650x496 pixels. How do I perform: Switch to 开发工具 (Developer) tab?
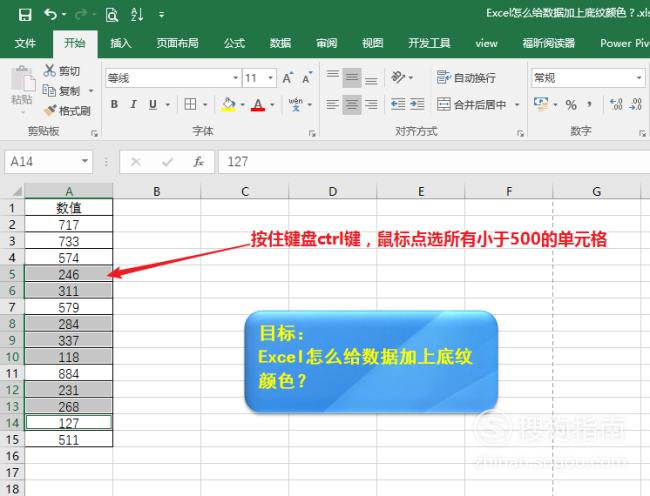429,43
